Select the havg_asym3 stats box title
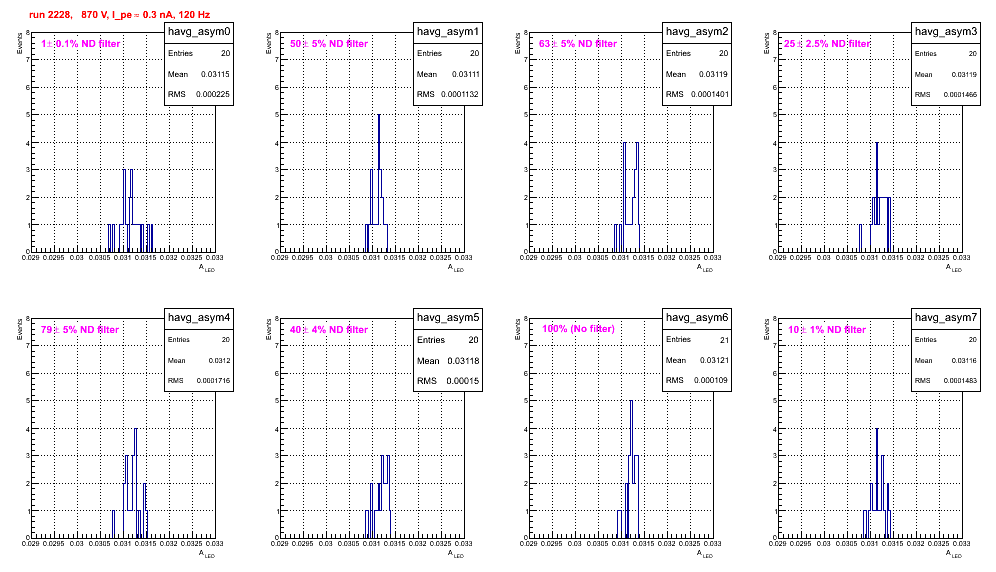This screenshot has height=572, width=996. tap(946, 31)
